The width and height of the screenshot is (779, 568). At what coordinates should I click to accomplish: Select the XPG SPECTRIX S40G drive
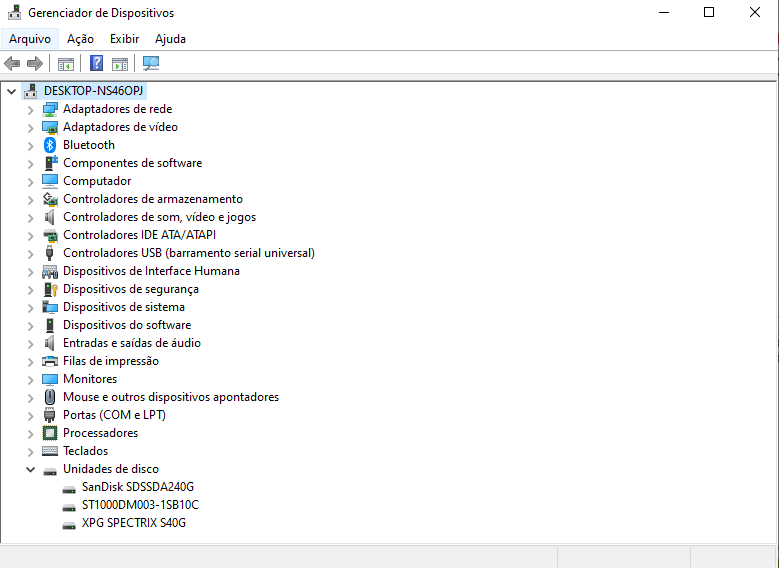click(x=134, y=523)
